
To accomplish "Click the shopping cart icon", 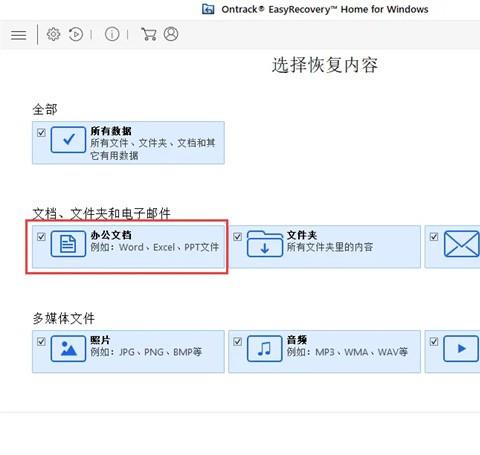I will (149, 34).
